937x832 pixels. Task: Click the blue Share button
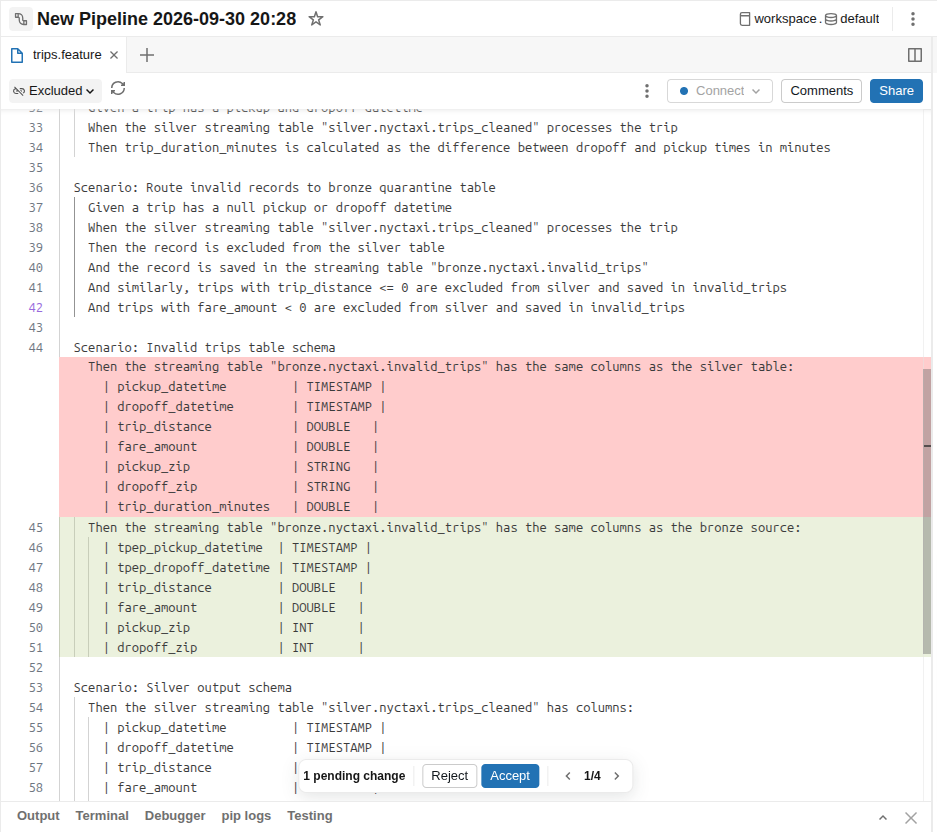[x=896, y=91]
